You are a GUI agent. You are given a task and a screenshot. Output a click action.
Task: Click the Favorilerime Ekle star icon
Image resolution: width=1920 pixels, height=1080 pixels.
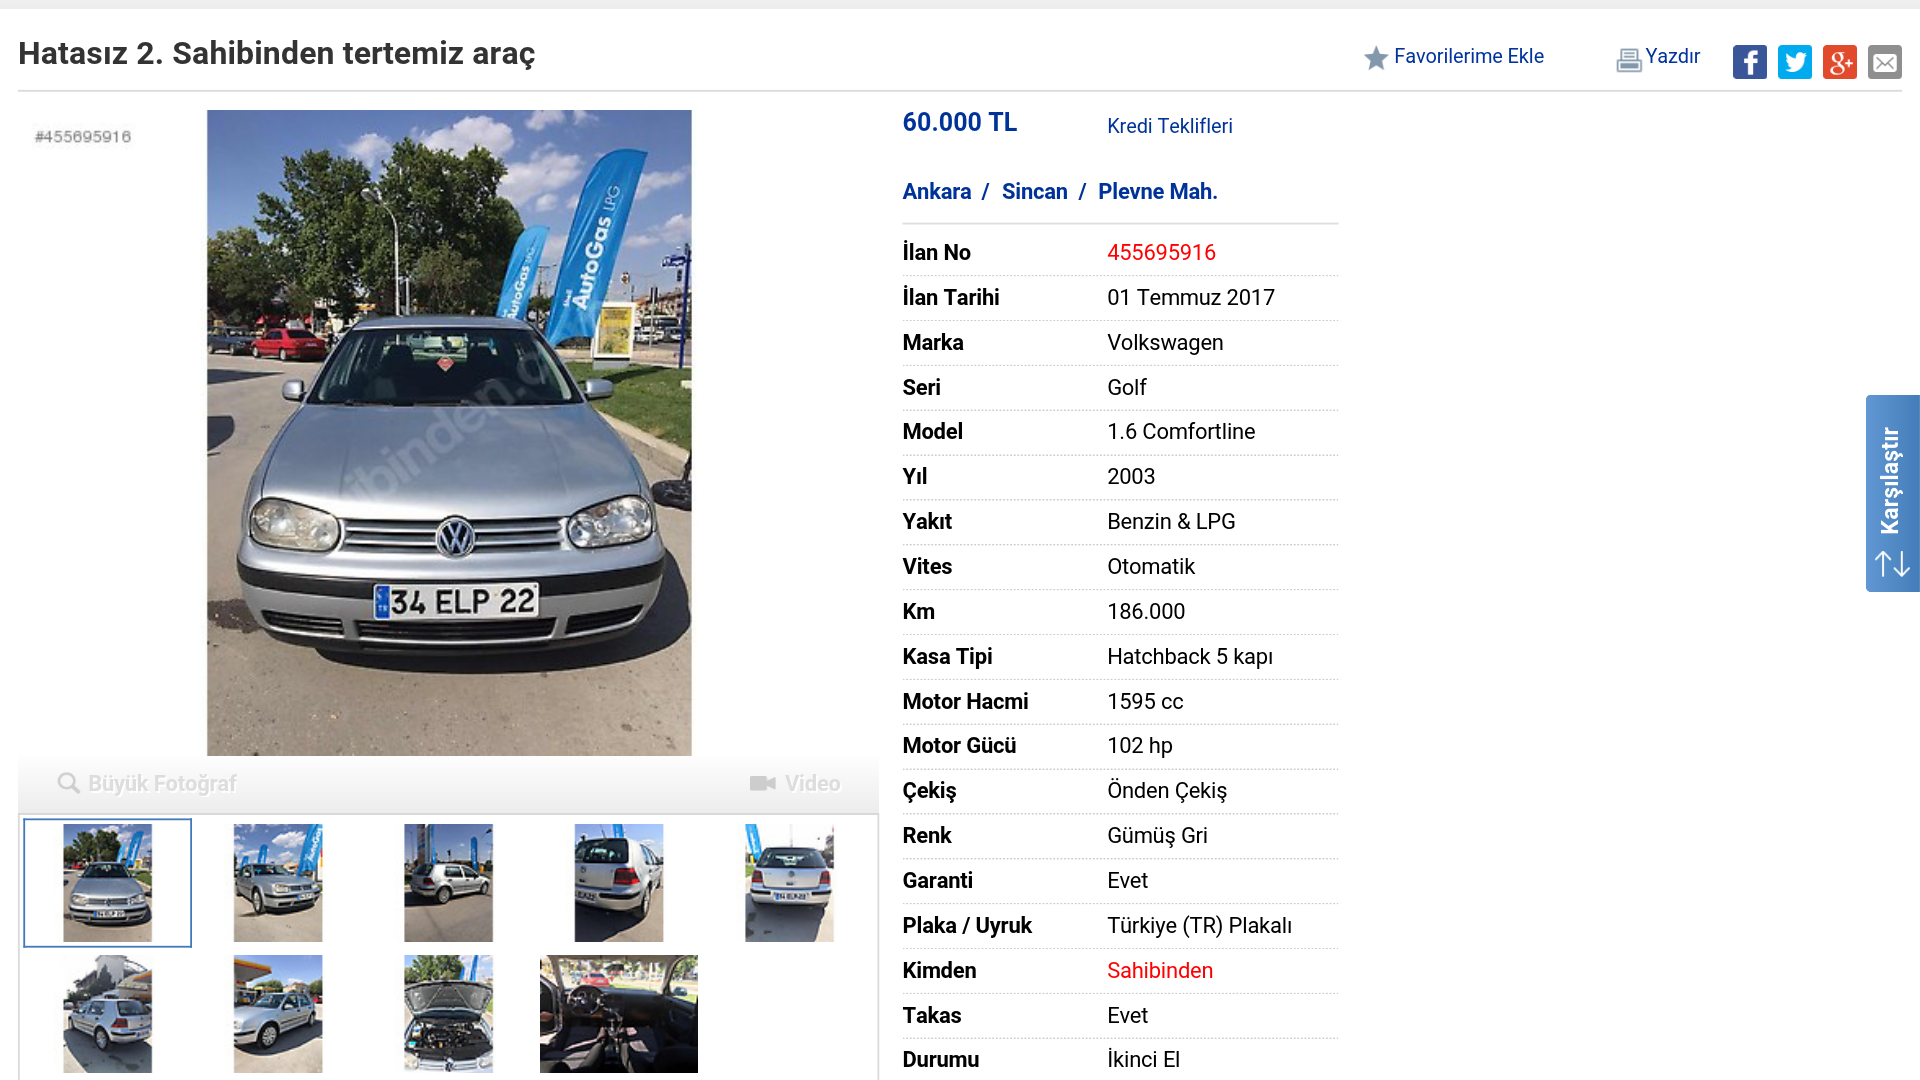(x=1376, y=58)
